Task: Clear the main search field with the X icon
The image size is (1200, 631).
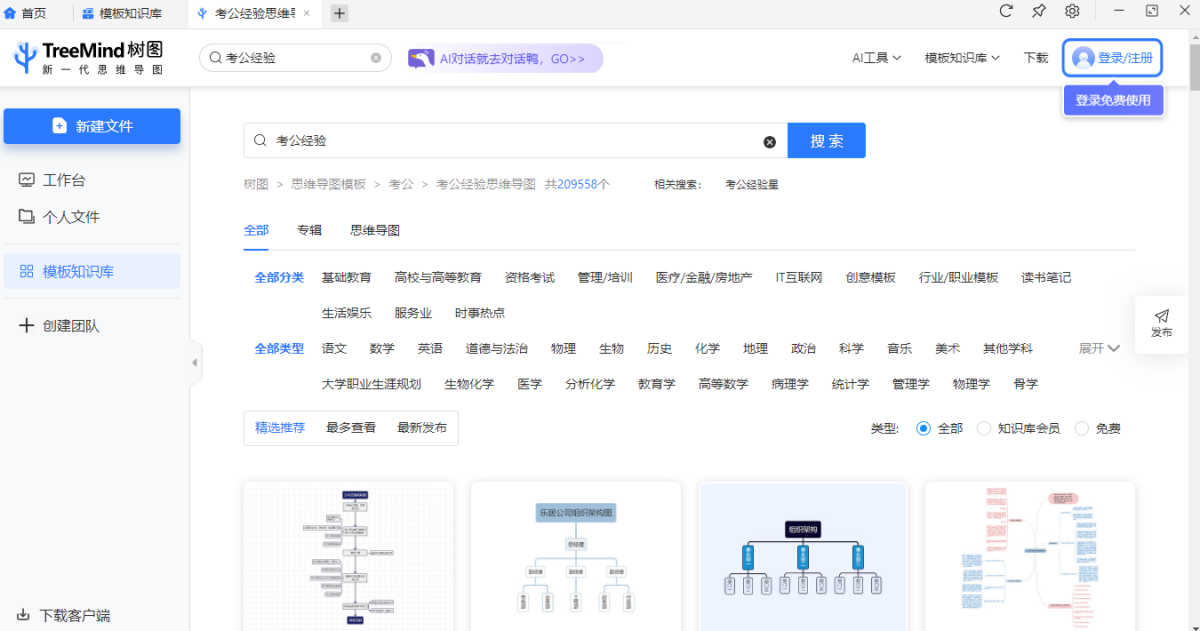Action: click(x=770, y=142)
